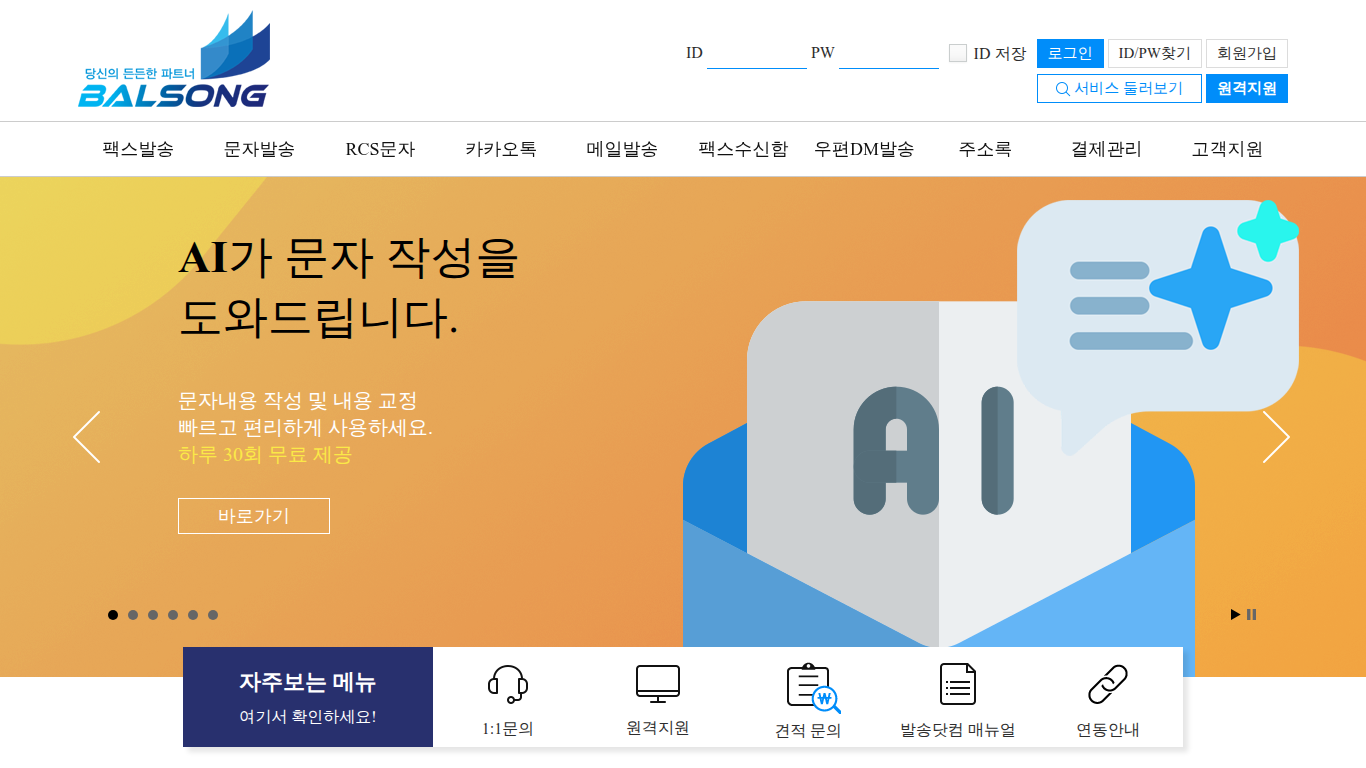This screenshot has width=1366, height=768.
Task: Open the 우편DM발송 menu
Action: click(x=864, y=149)
